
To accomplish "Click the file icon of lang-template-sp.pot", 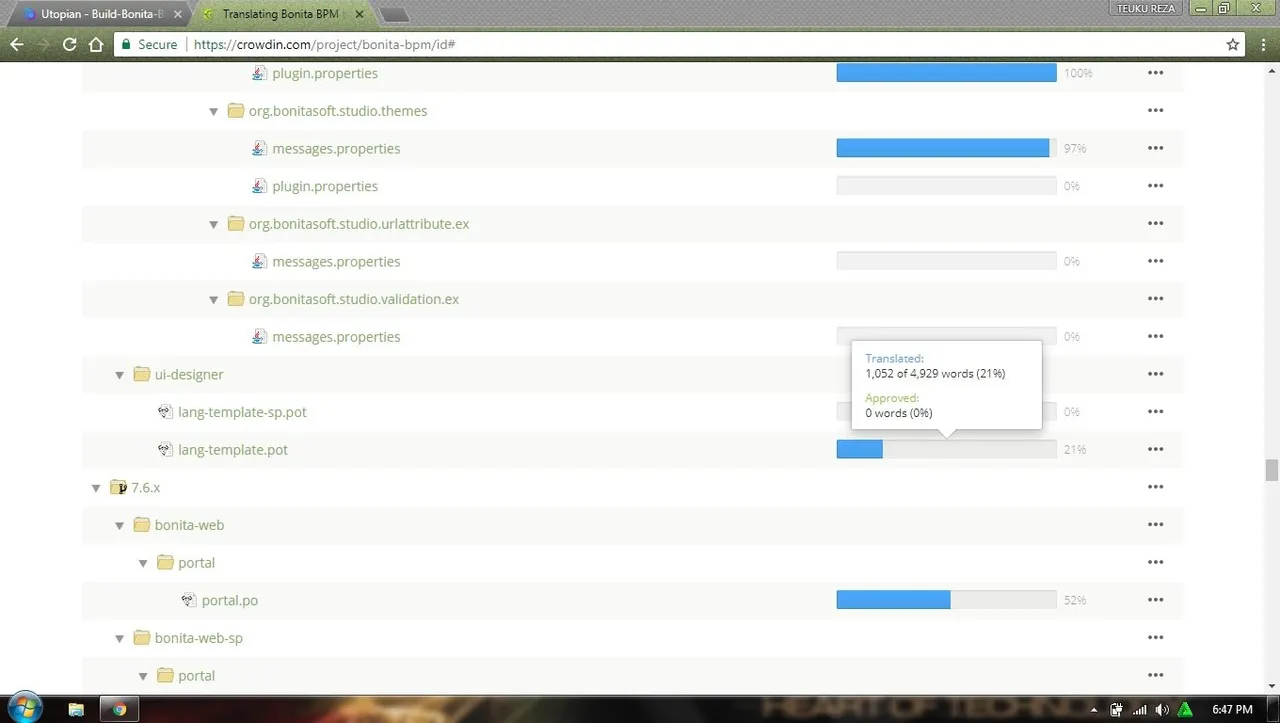I will (166, 412).
